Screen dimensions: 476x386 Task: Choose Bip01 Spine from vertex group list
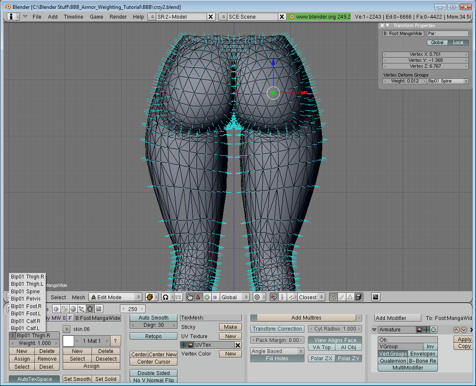(27, 291)
